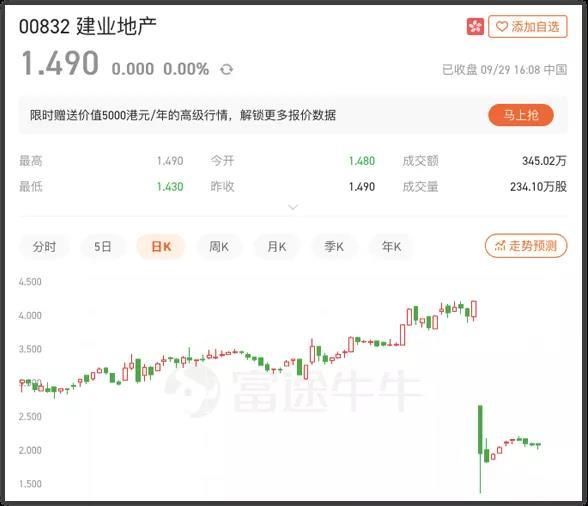Click the chart icon in 走势预测
Screen dimensions: 588x506
pos(500,246)
